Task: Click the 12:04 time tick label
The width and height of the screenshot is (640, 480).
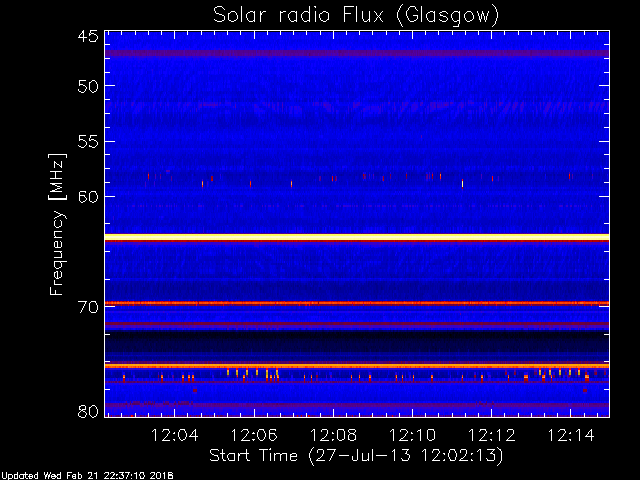Action: click(x=175, y=435)
